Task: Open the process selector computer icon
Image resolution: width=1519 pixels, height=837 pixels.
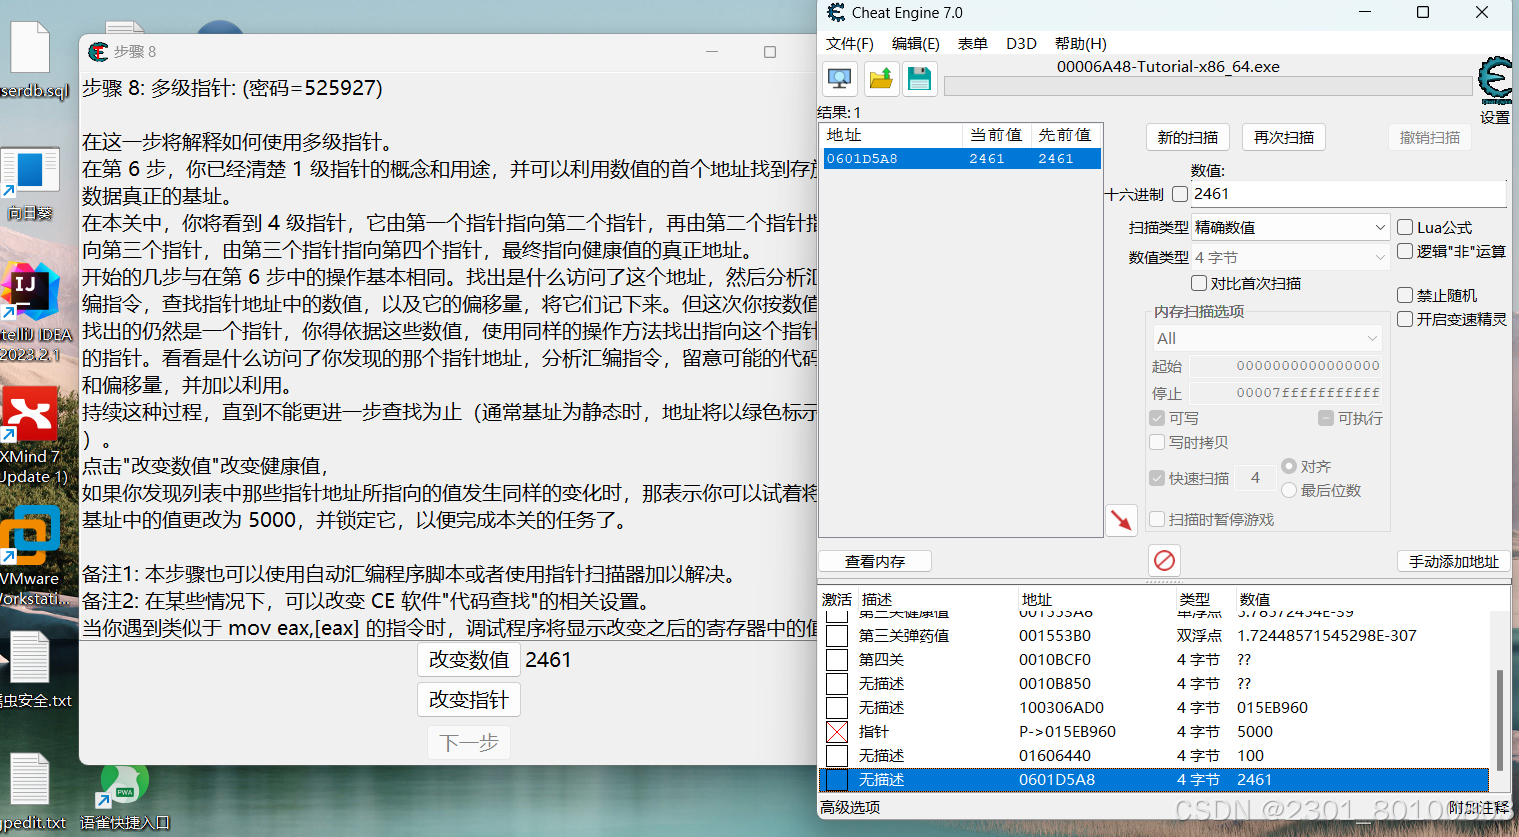Action: (x=839, y=78)
